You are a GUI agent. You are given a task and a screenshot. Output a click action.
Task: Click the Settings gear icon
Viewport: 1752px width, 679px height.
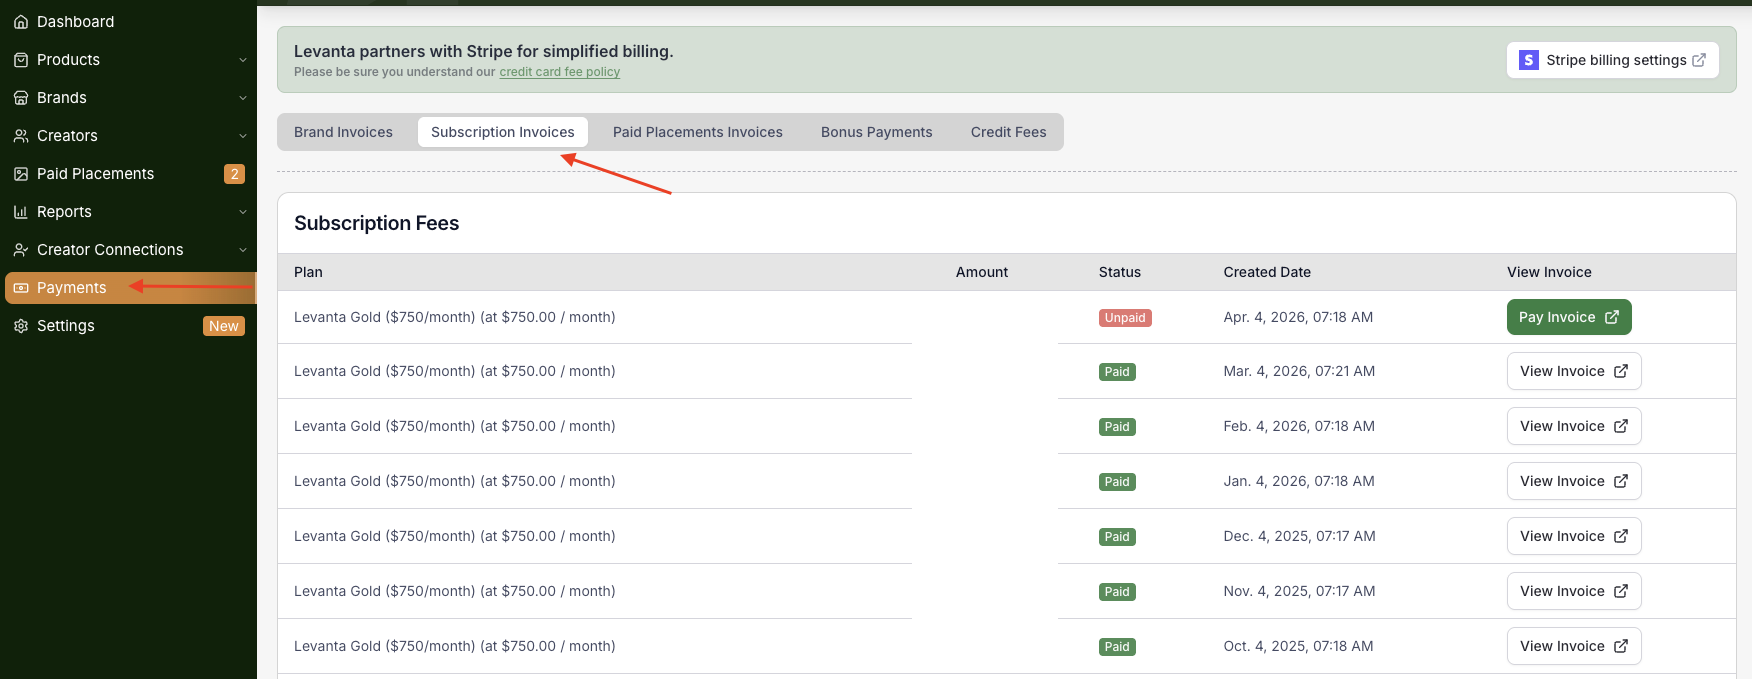(x=20, y=326)
